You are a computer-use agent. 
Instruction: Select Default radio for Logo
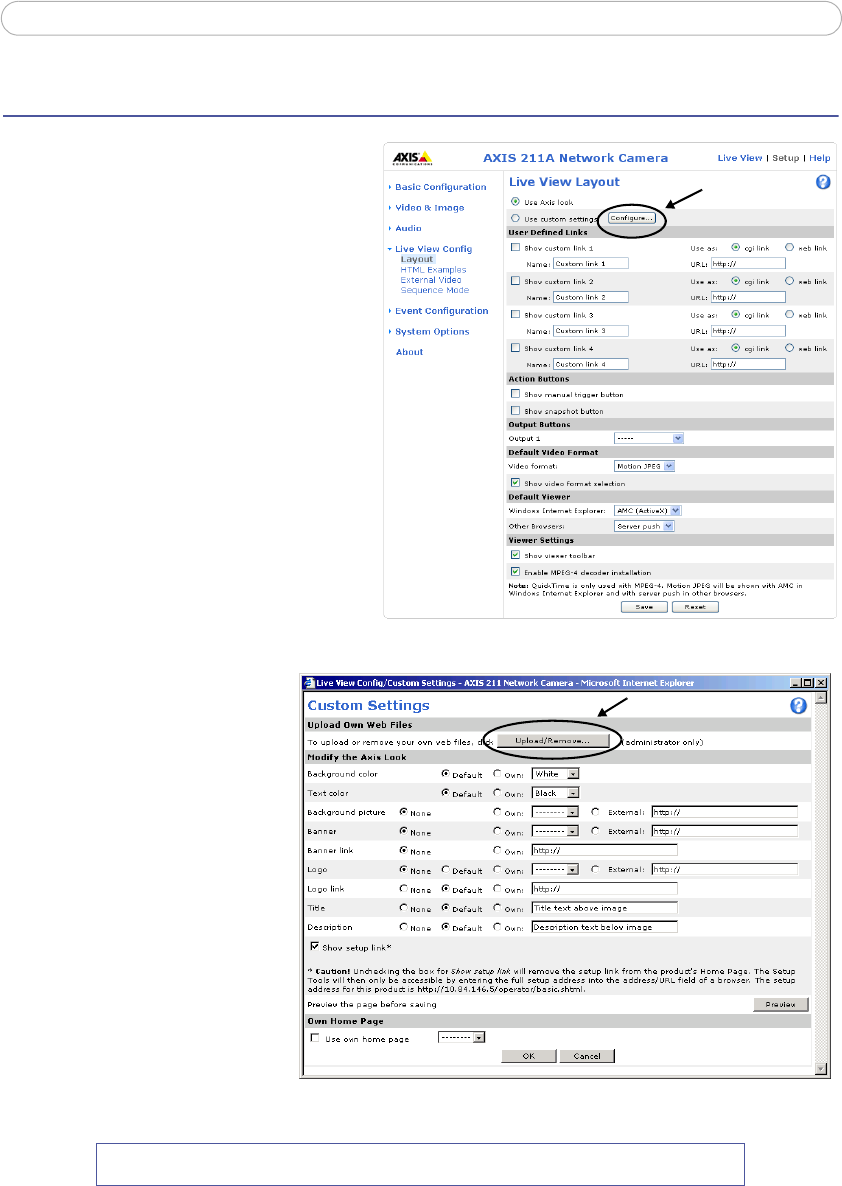[446, 870]
